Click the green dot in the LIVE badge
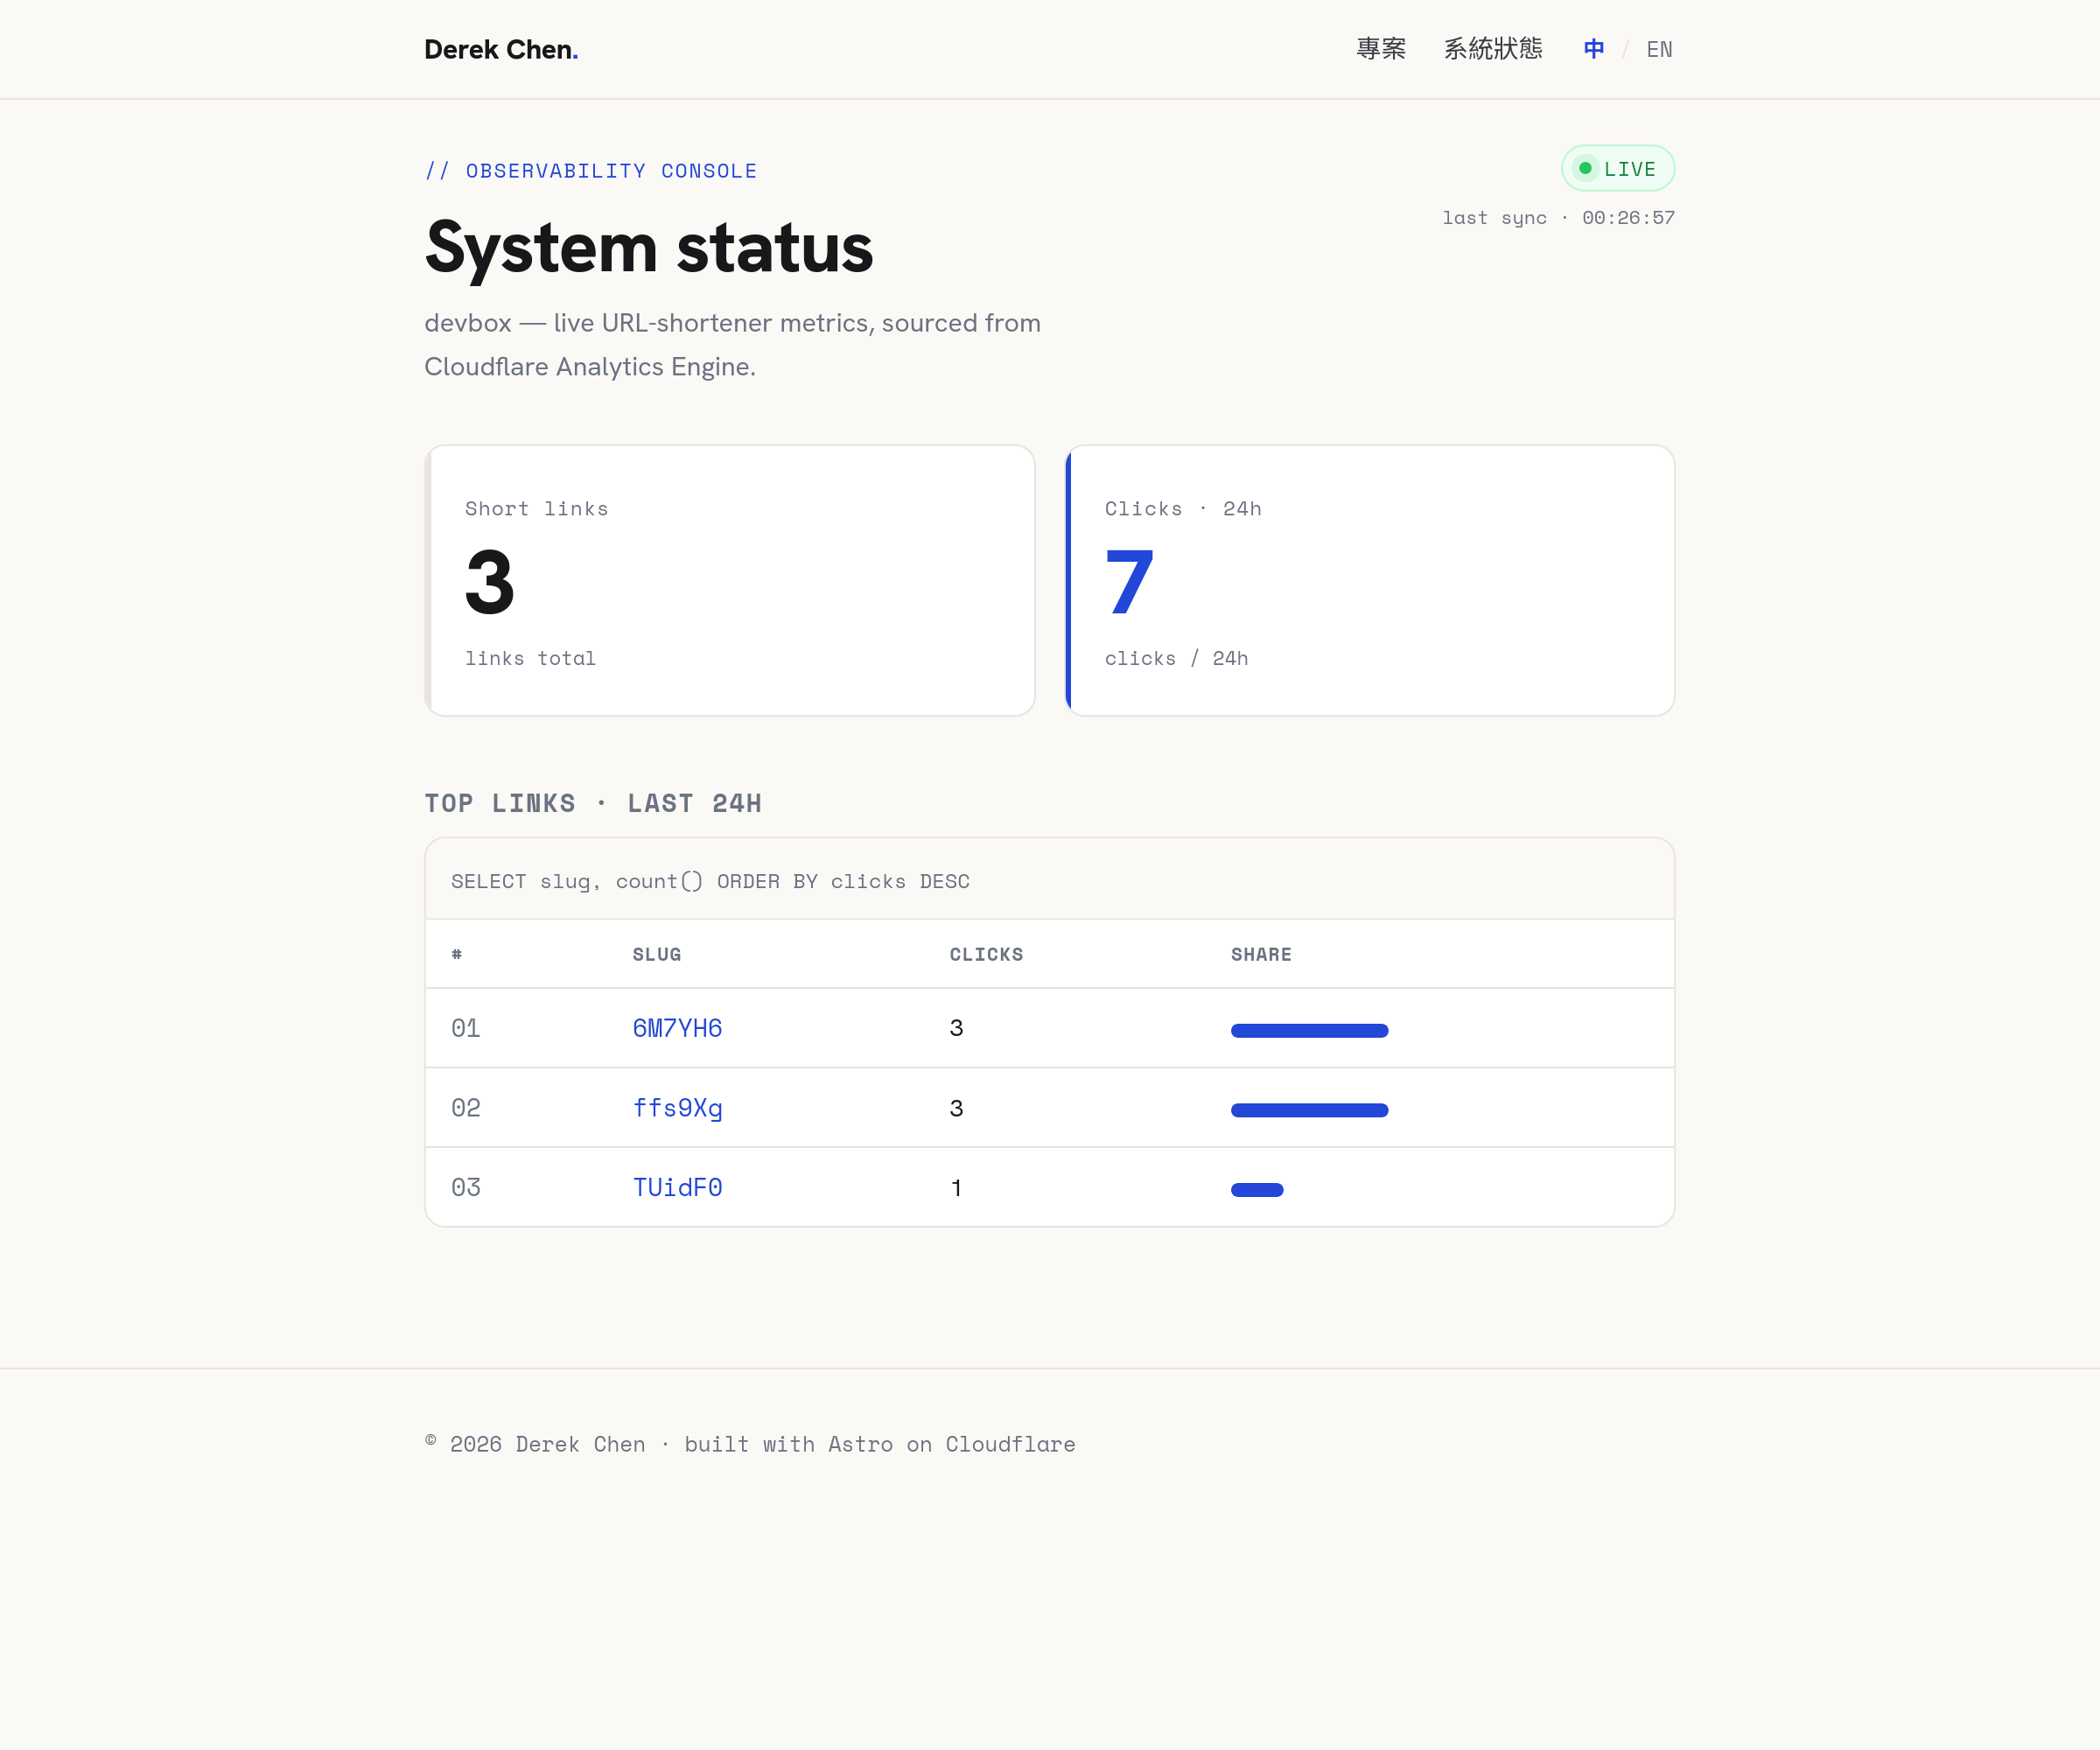2100x1750 pixels. pos(1585,169)
